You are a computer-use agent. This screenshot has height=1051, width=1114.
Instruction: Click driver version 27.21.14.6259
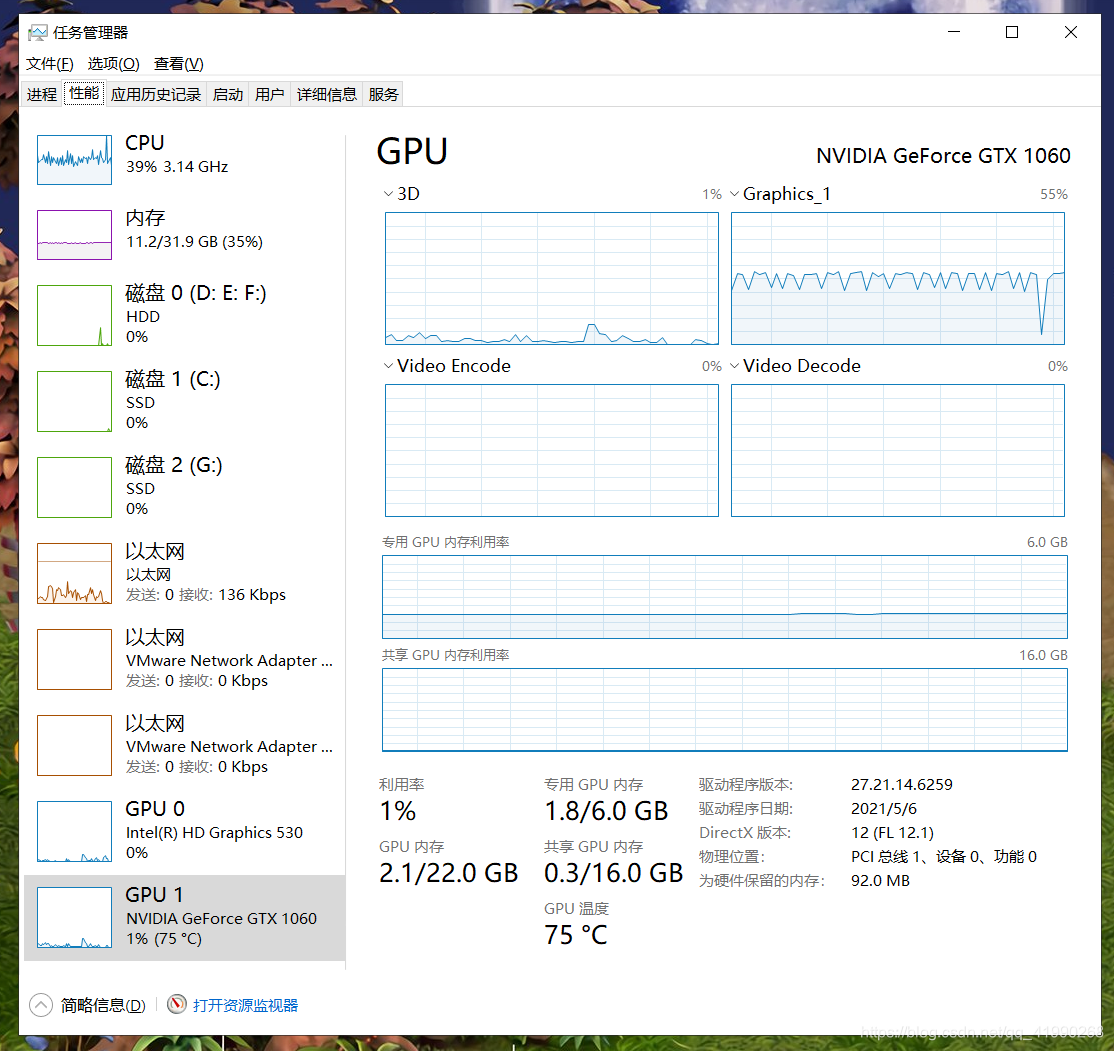point(902,785)
